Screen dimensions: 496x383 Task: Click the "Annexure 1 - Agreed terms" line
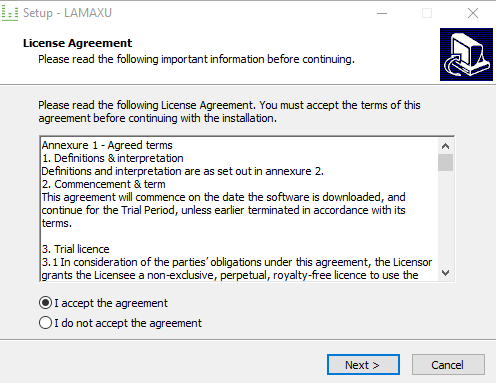[107, 145]
